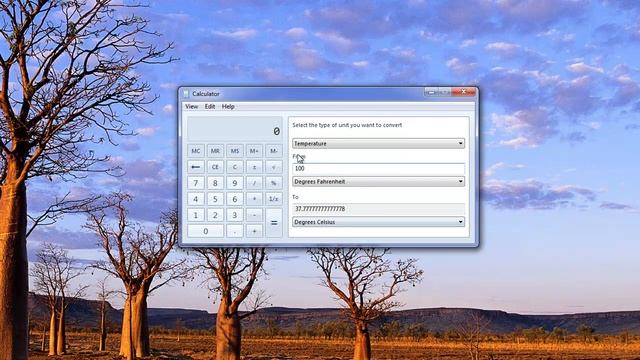Screen dimensions: 640x360
Task: Click digit 8 on the keypad
Action: 215,183
